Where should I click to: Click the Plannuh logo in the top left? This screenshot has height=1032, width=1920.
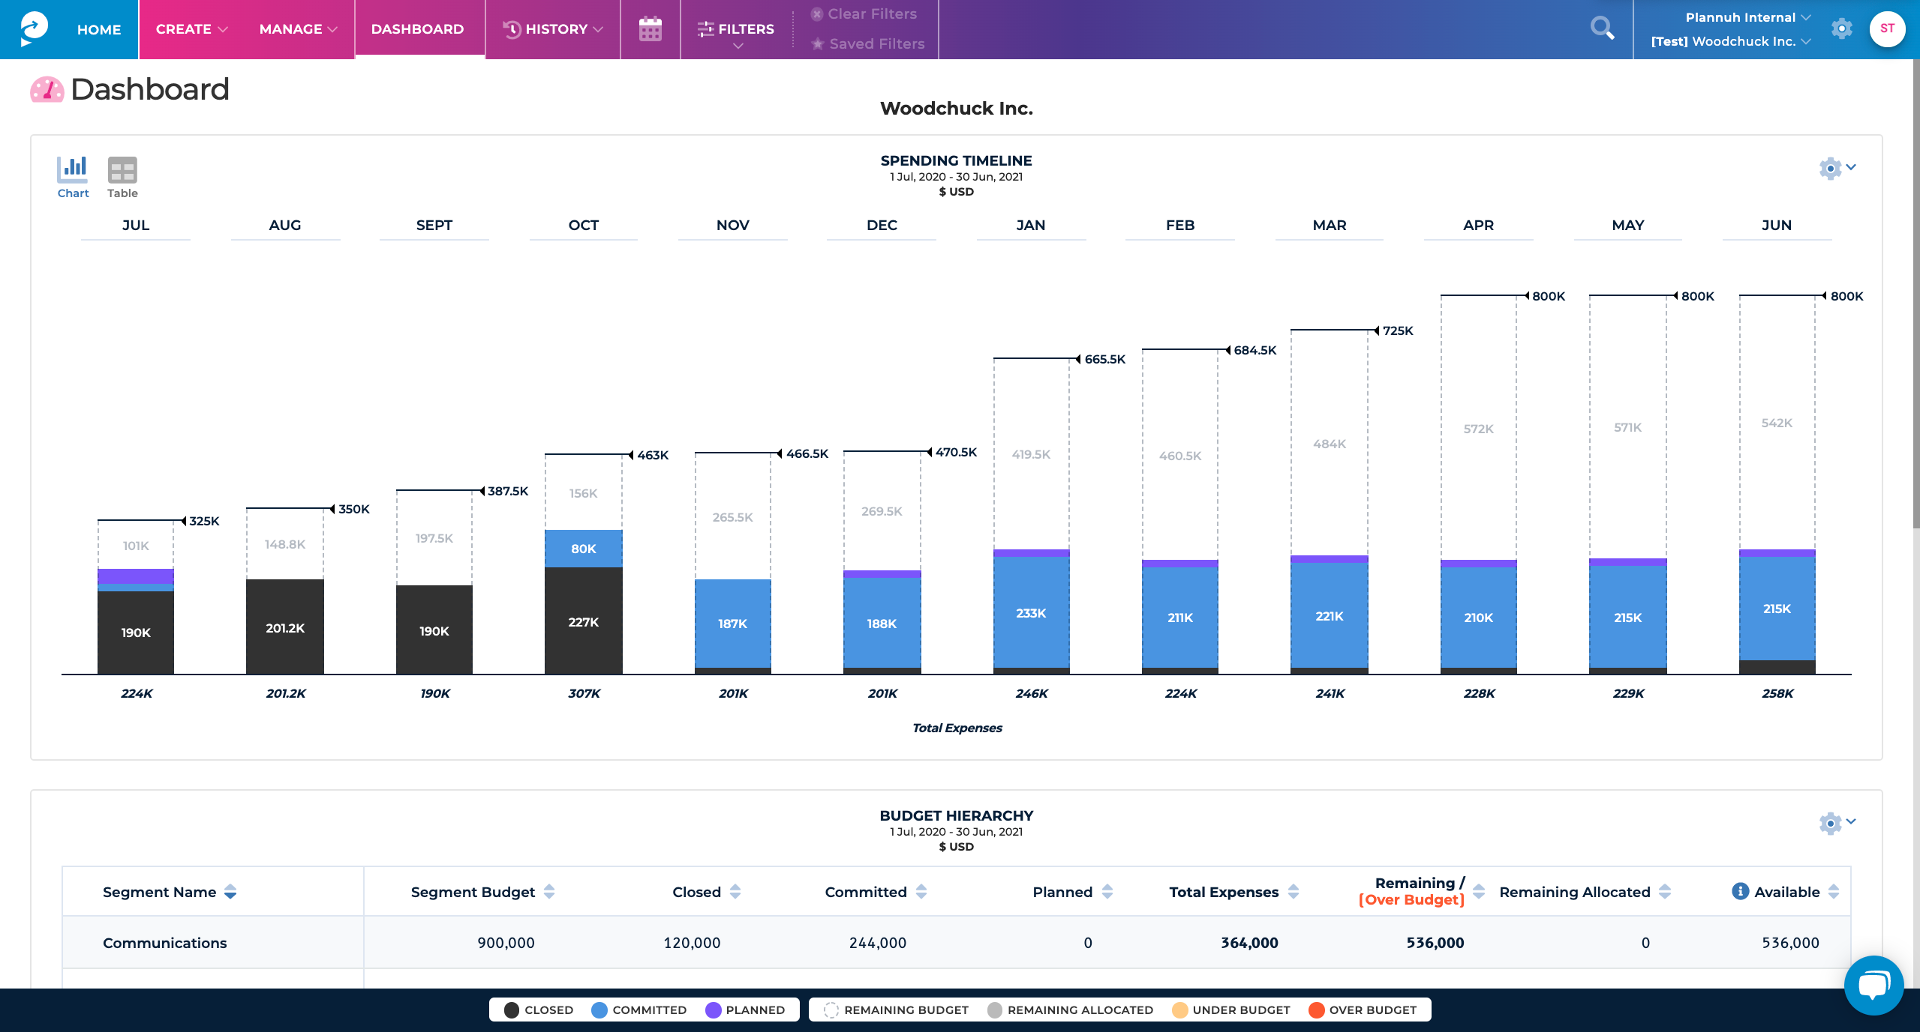[34, 27]
